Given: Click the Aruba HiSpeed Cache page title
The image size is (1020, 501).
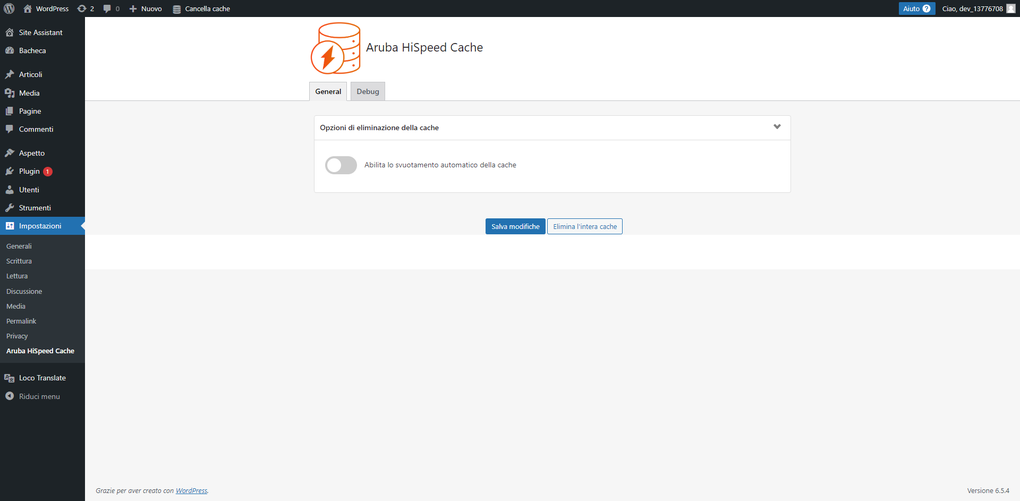Looking at the screenshot, I should tap(425, 47).
